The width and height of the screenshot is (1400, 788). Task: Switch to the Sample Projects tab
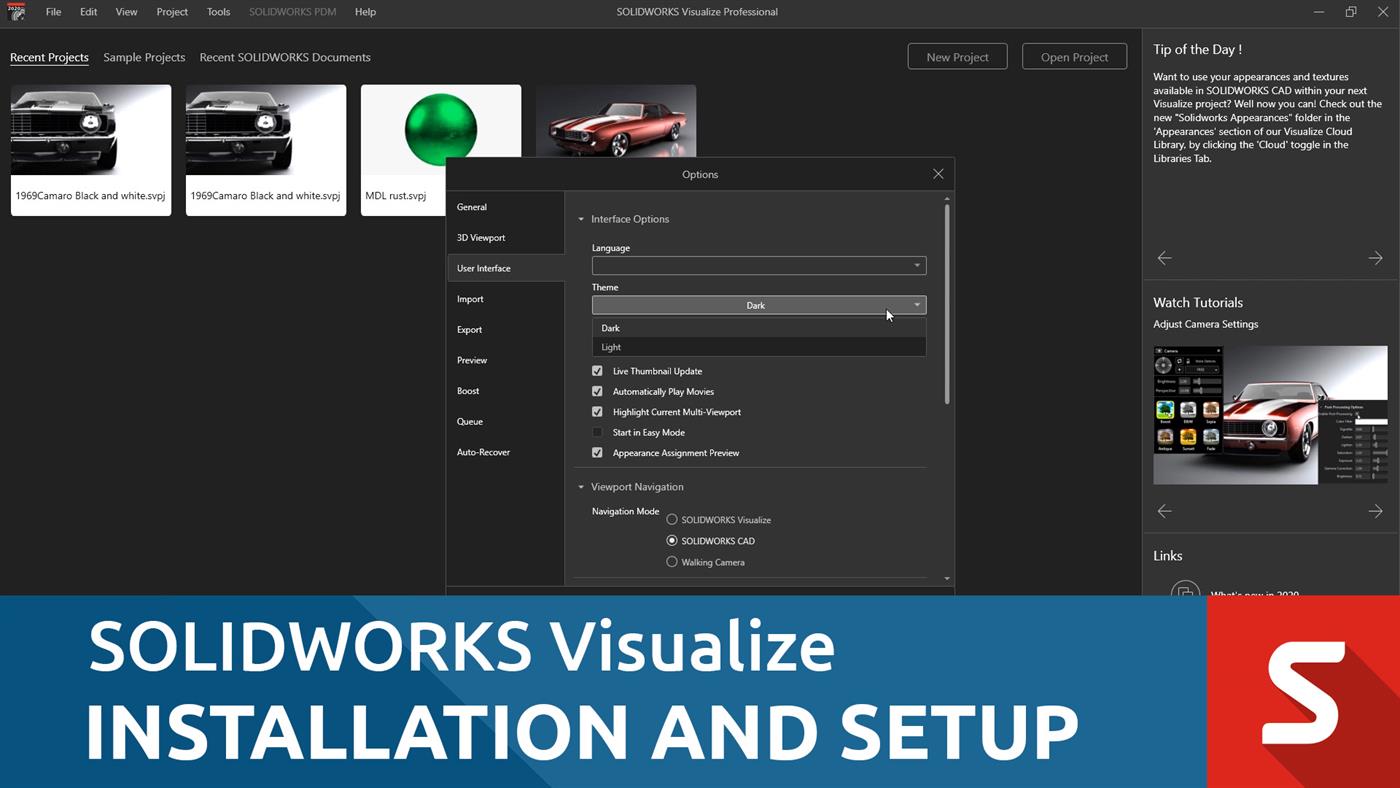click(x=144, y=57)
